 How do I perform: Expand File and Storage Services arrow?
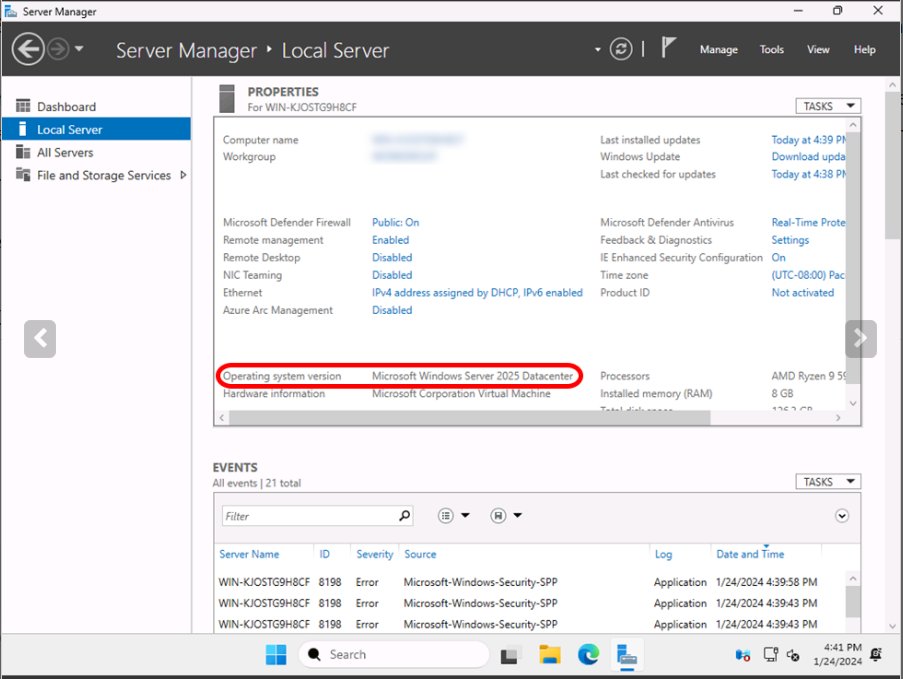tap(183, 175)
